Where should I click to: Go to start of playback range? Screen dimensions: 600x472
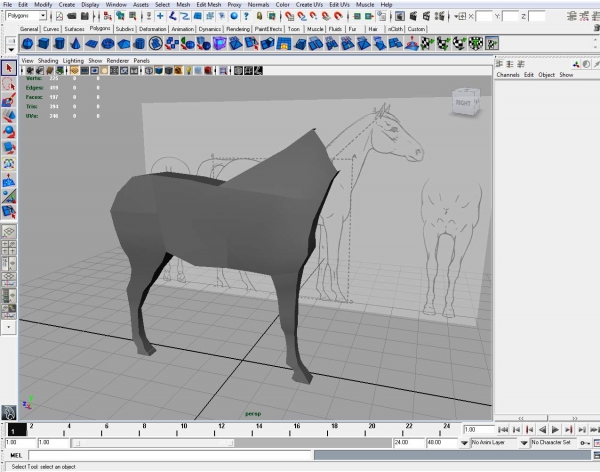tap(503, 430)
